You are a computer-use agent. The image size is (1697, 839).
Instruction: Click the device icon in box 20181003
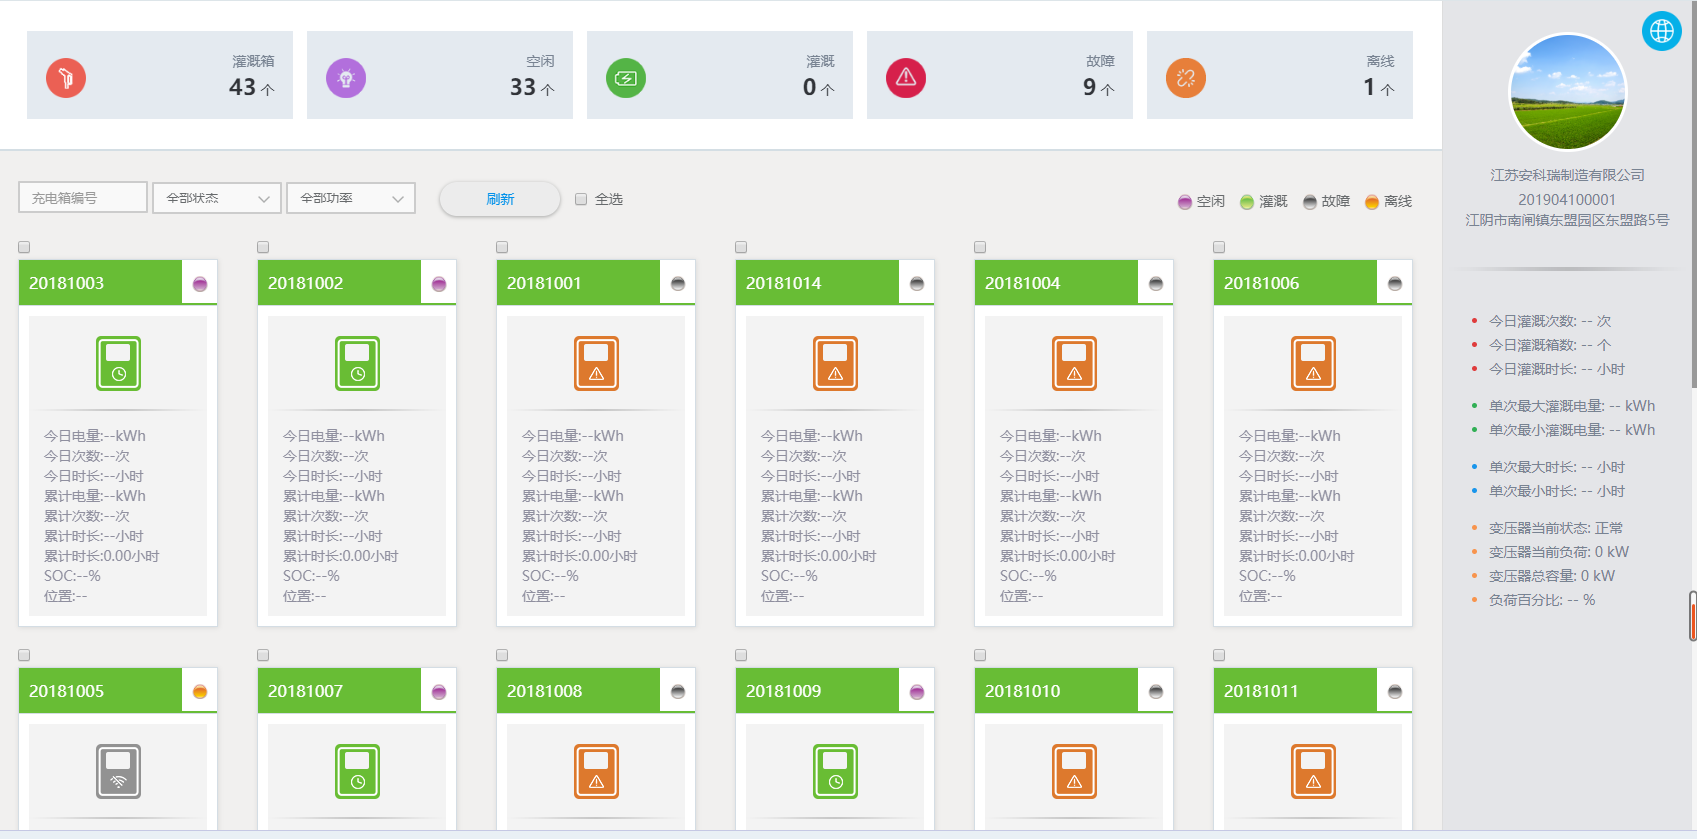pos(118,363)
